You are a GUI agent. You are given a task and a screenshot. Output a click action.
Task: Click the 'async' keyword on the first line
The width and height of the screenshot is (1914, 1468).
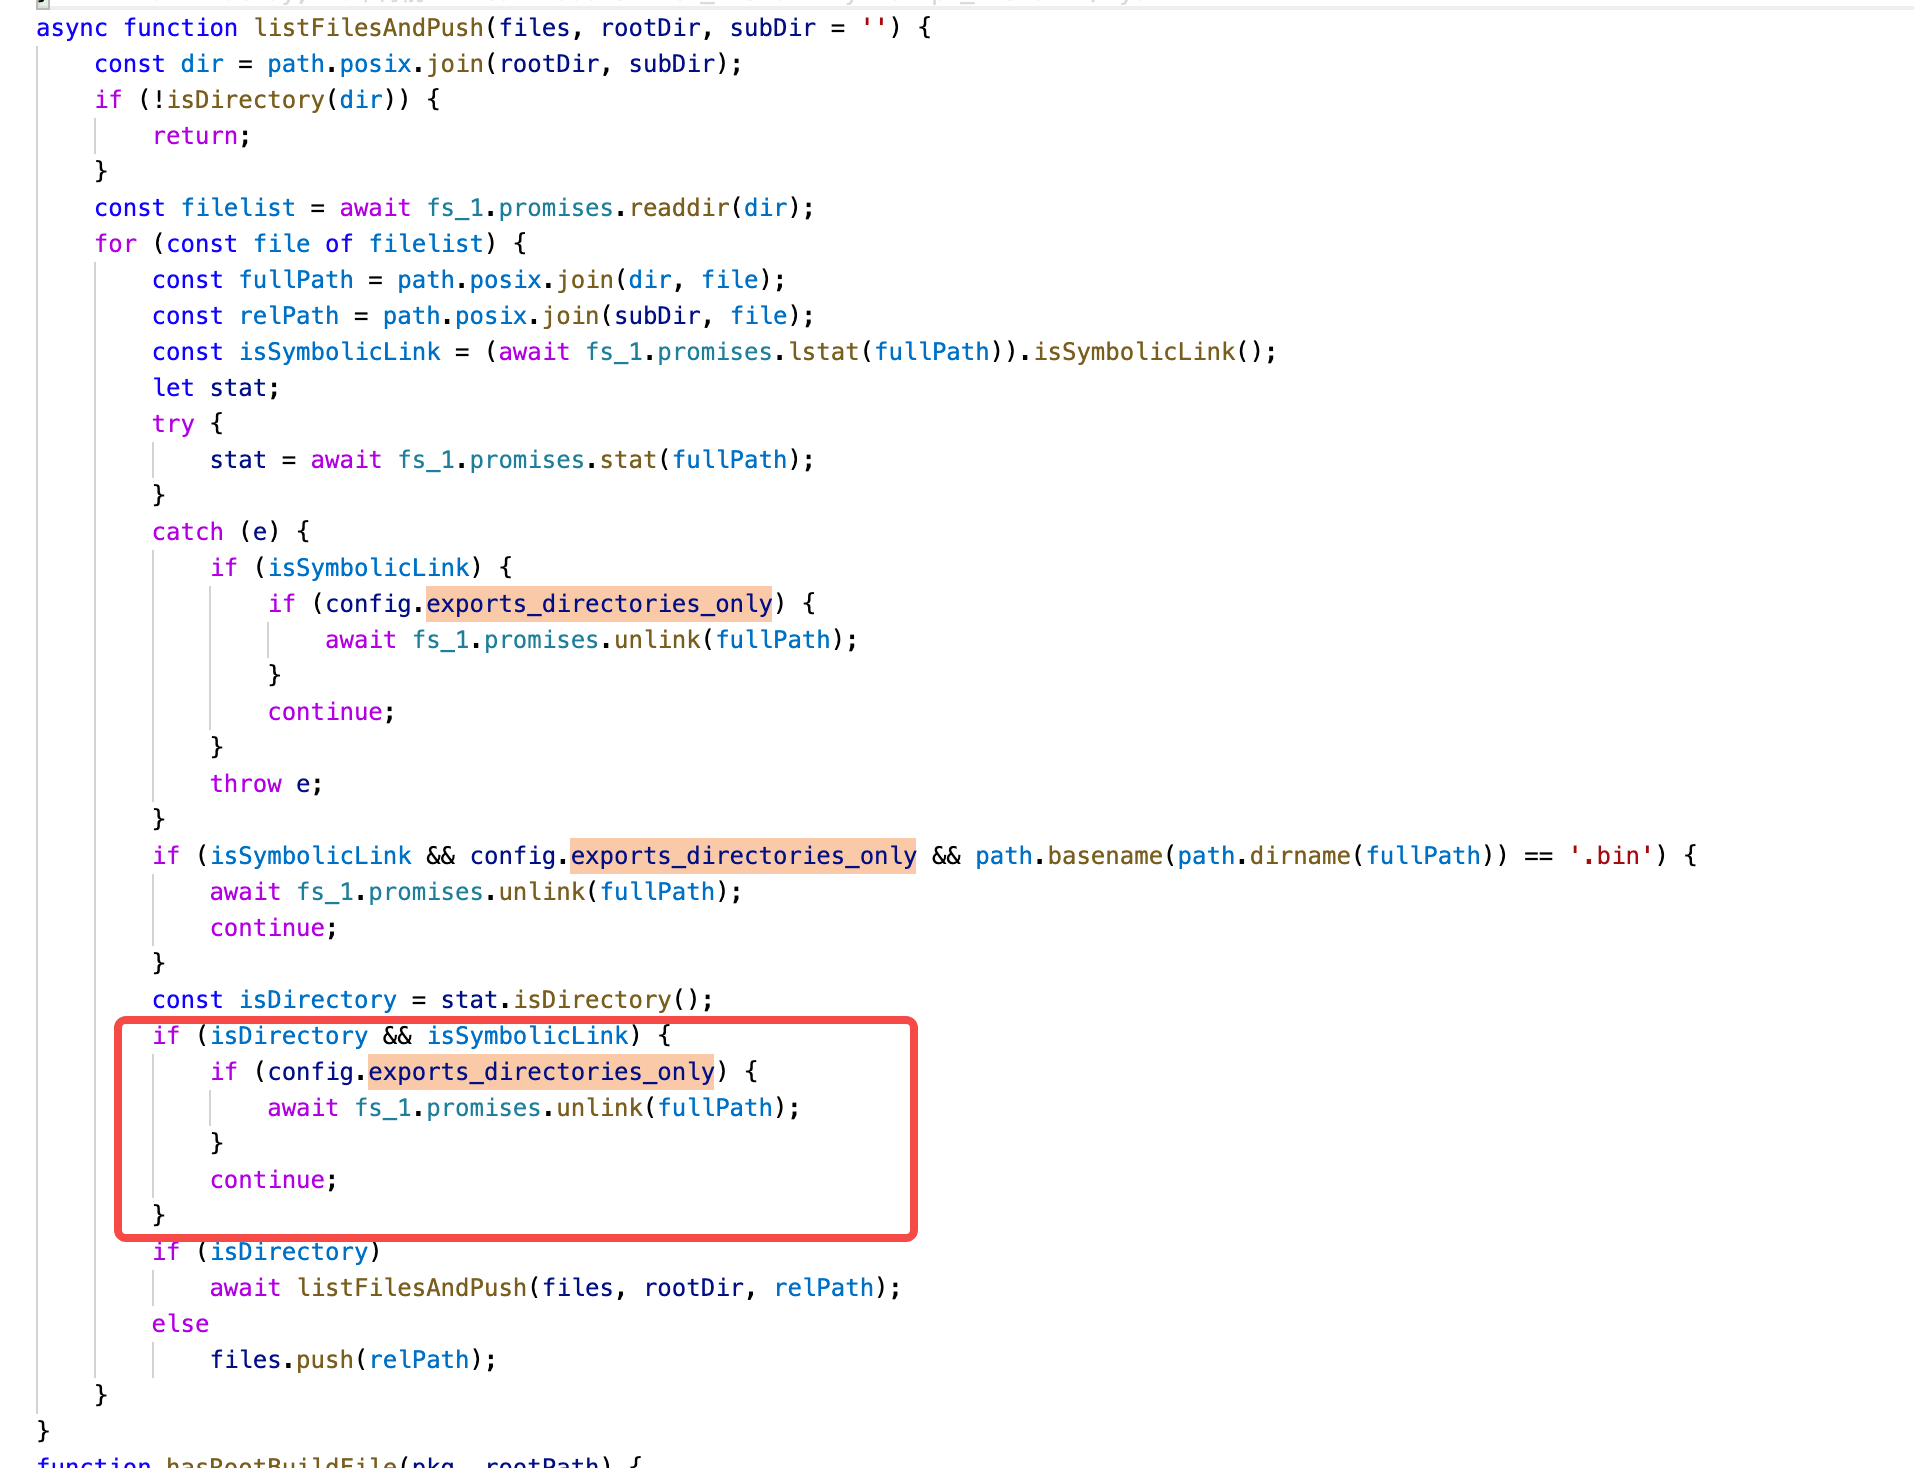(x=72, y=28)
